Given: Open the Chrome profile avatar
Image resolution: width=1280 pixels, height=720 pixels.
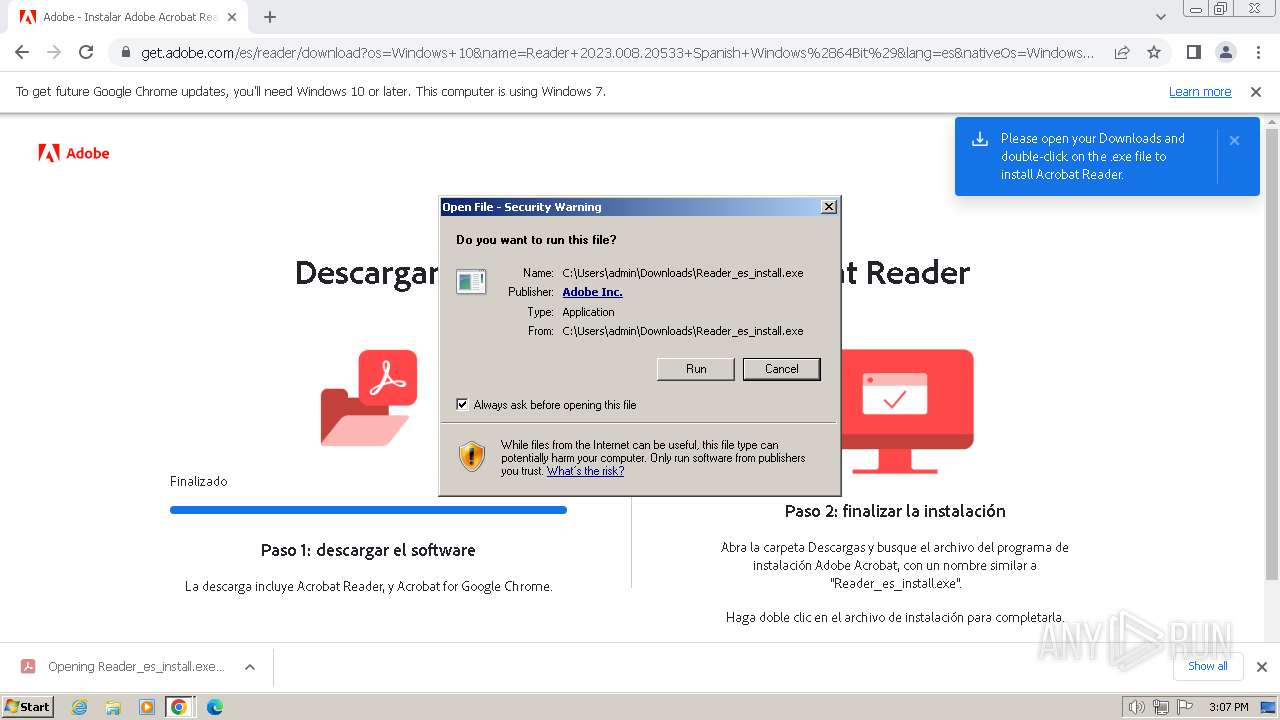Looking at the screenshot, I should (x=1225, y=52).
